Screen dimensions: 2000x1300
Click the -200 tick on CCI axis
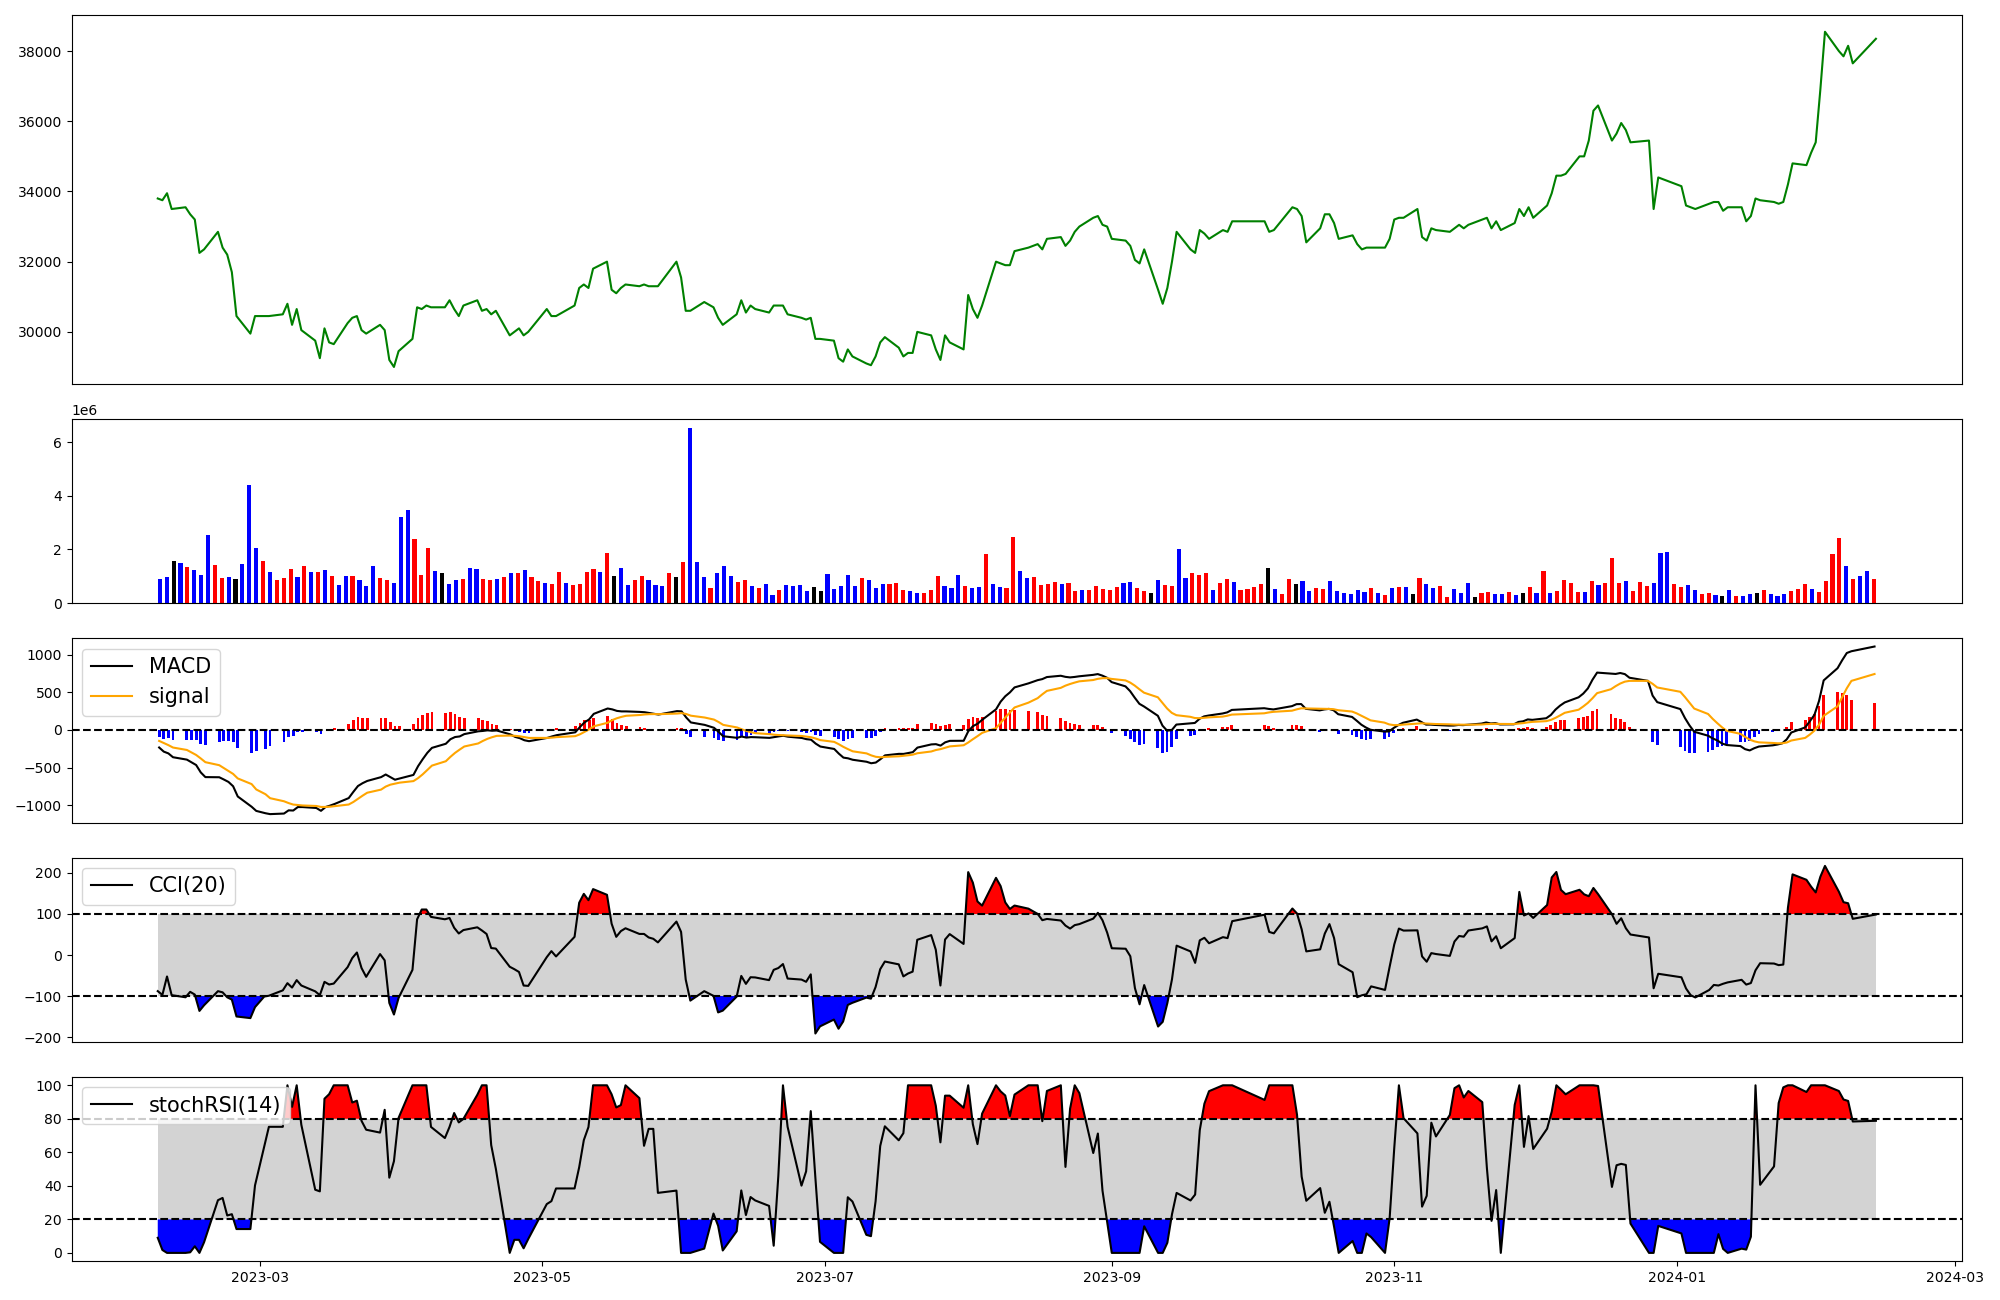tap(42, 1038)
